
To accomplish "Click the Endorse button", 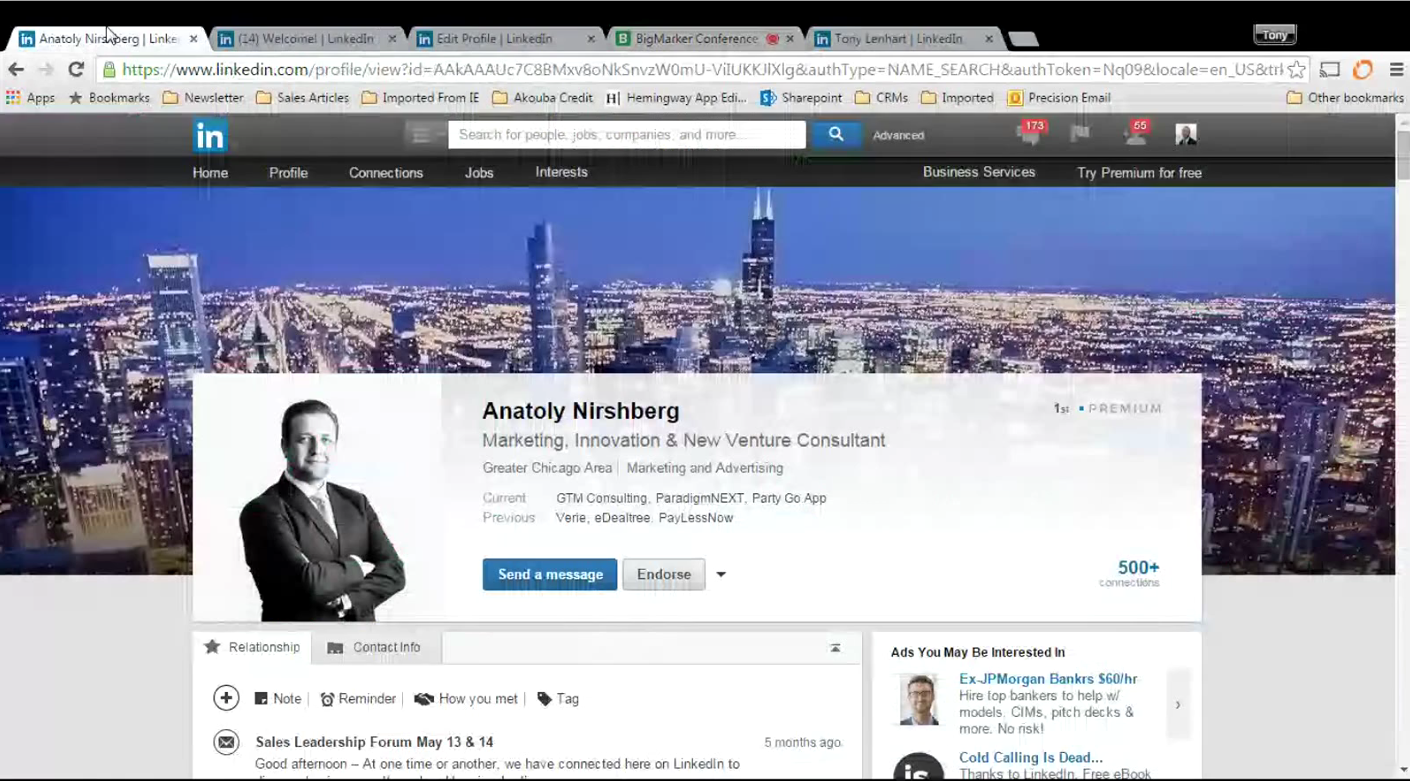I will click(x=664, y=574).
